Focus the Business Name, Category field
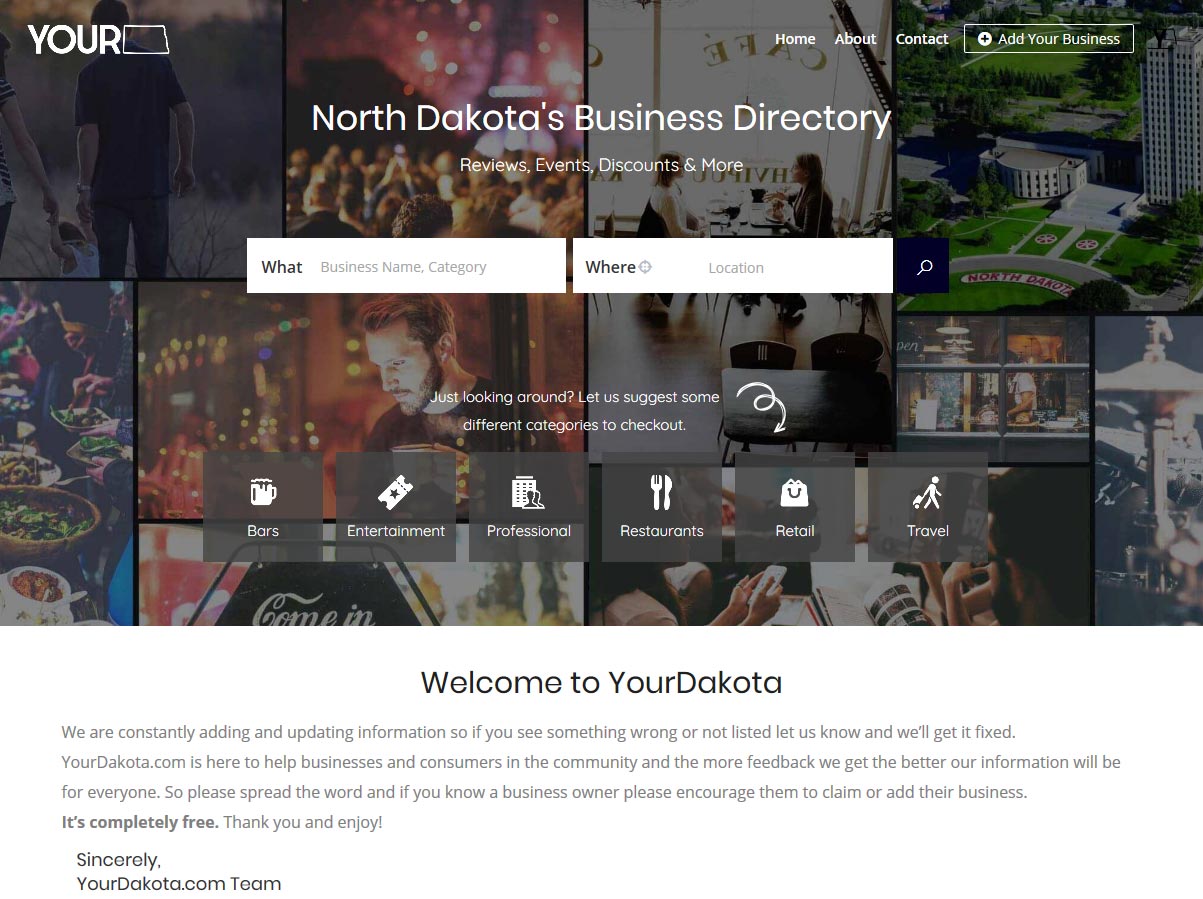This screenshot has width=1203, height=899. pyautogui.click(x=439, y=267)
